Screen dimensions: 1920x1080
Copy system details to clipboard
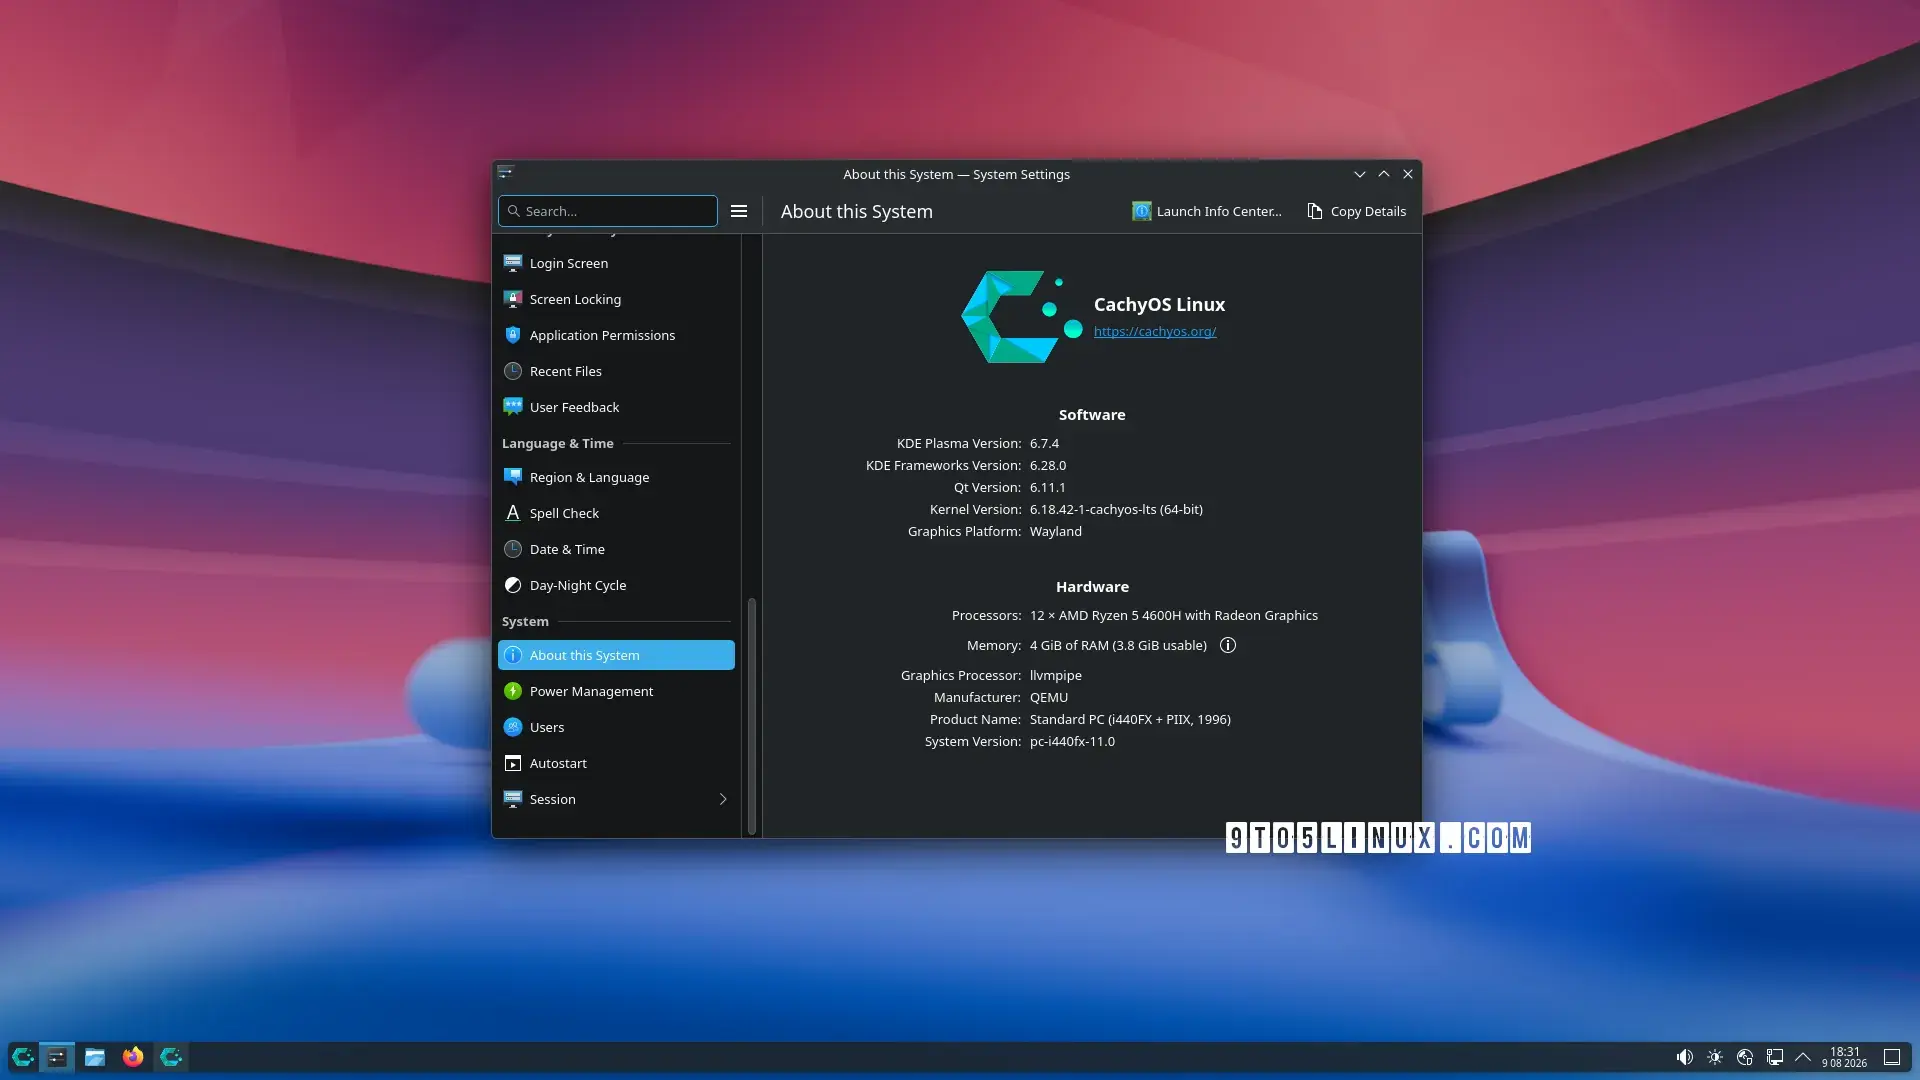[x=1357, y=211]
